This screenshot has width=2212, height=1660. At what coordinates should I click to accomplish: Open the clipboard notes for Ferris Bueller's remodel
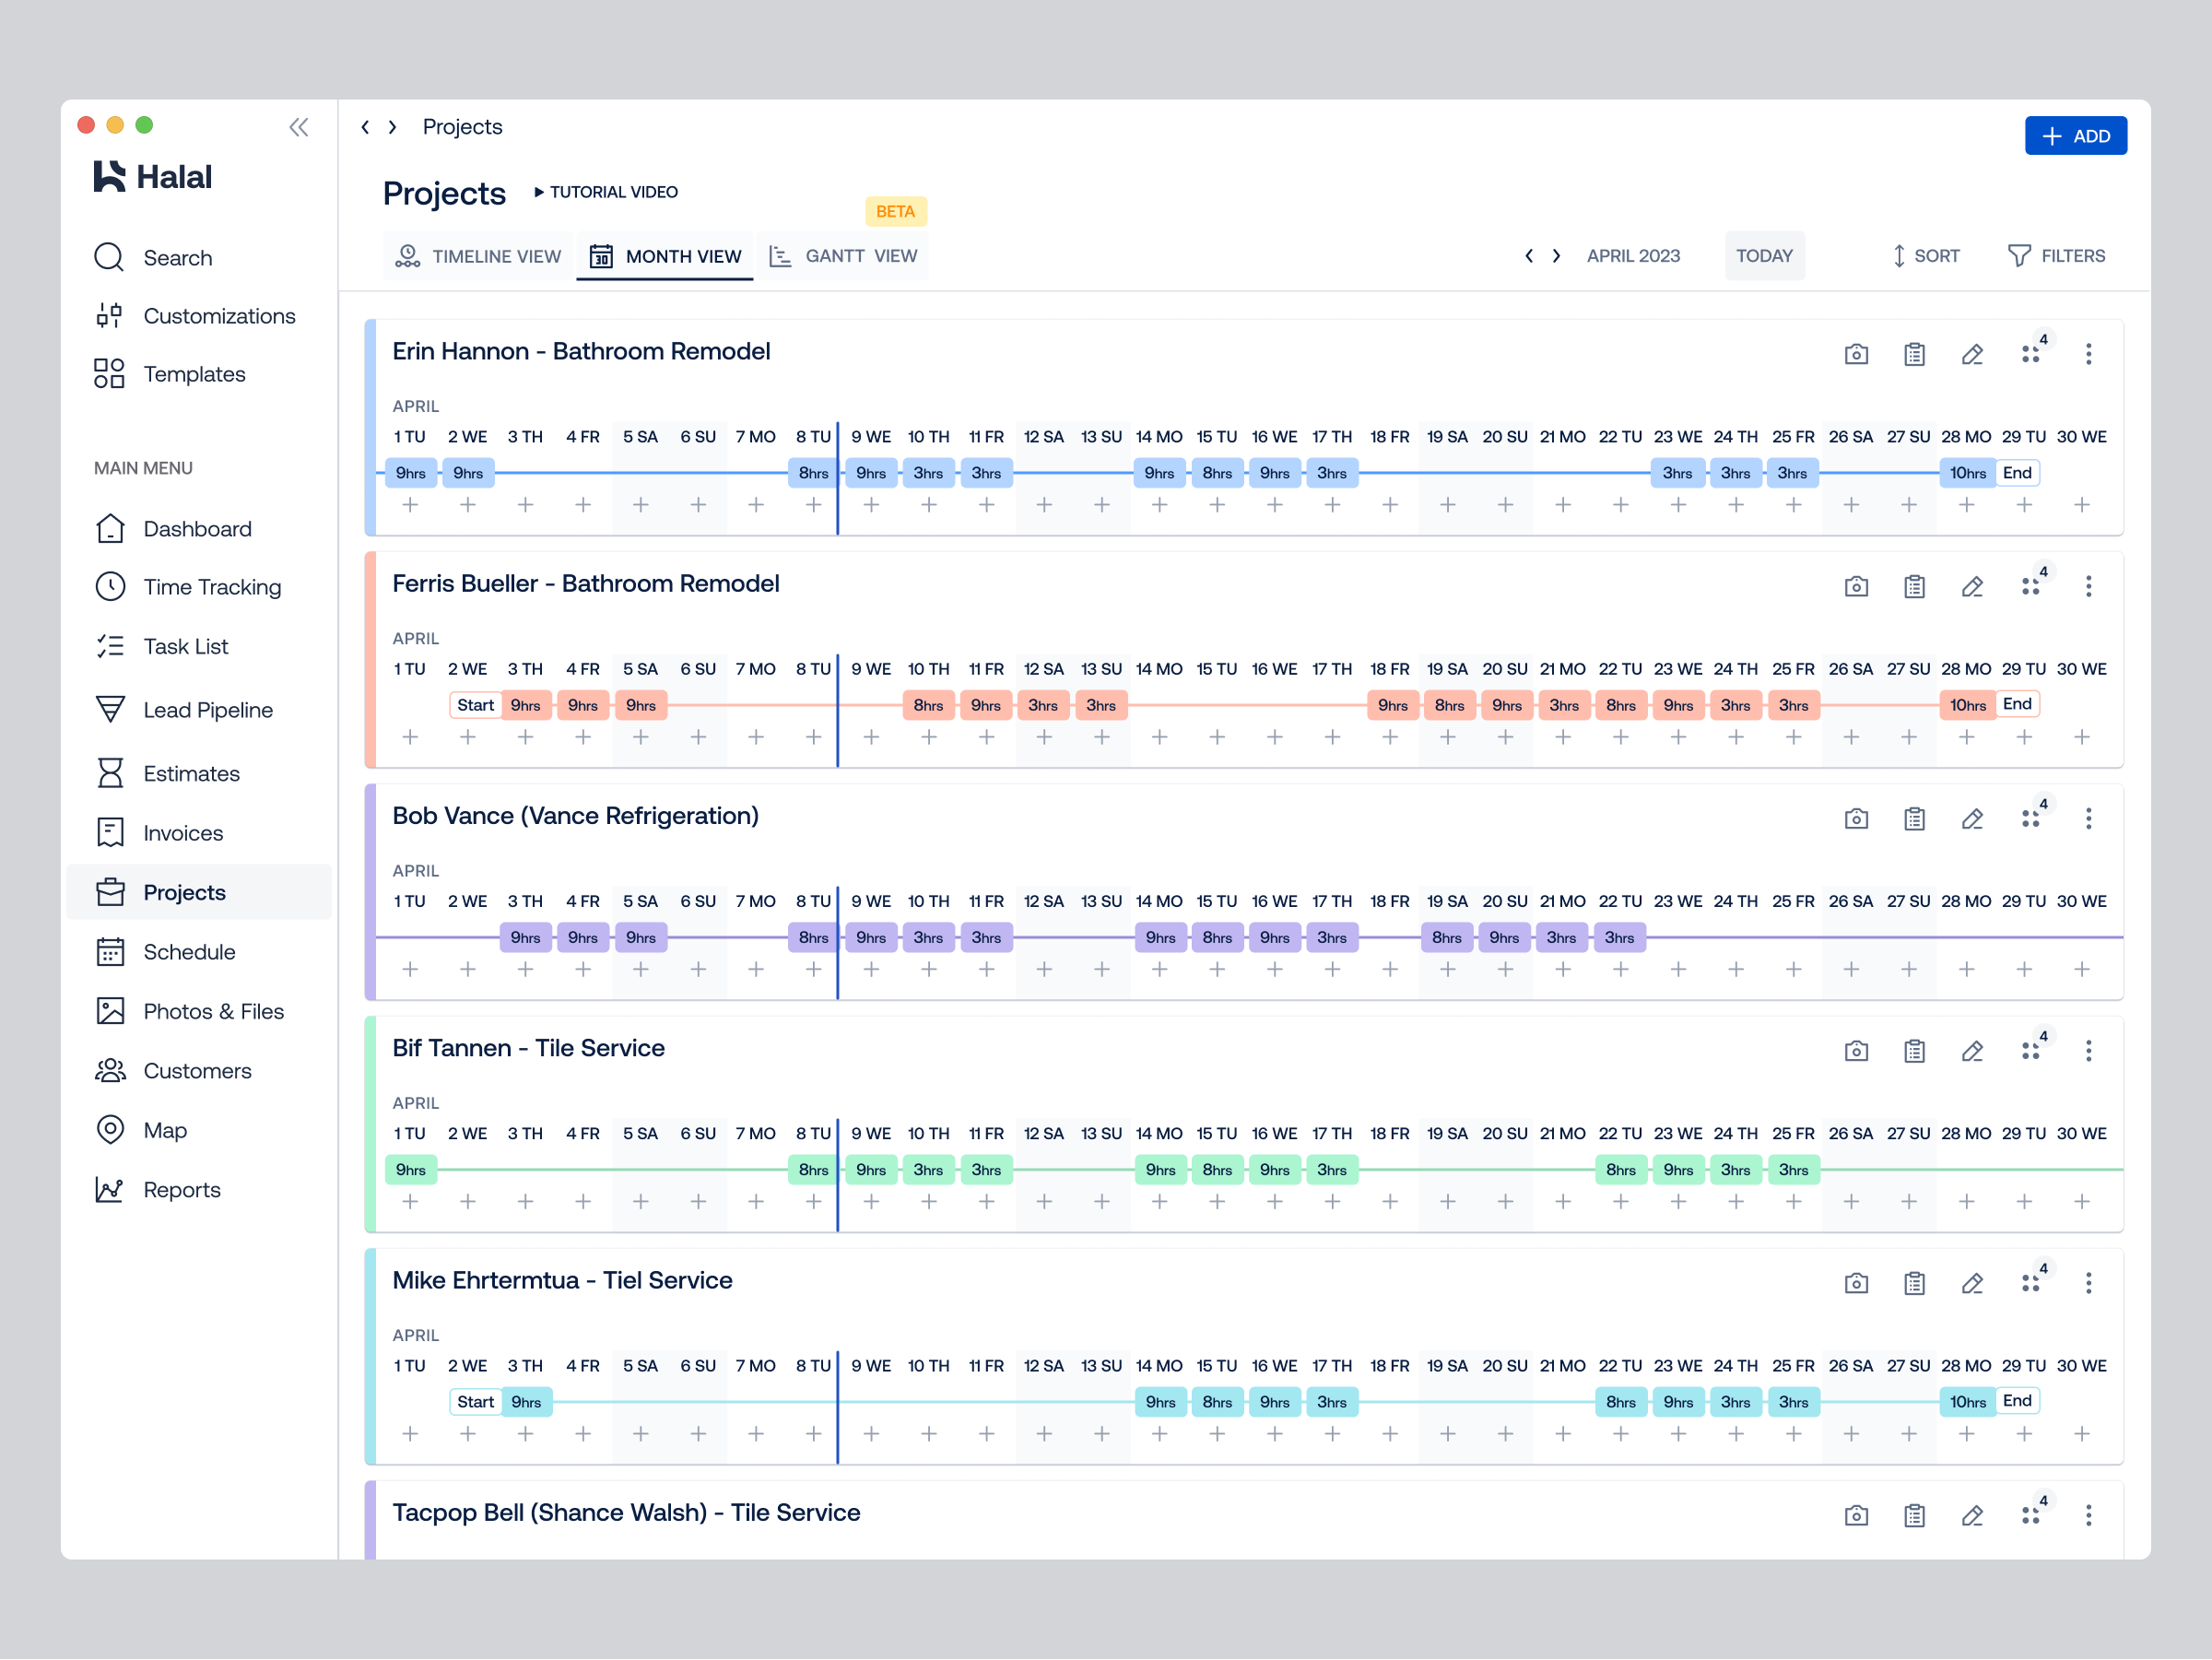click(x=1914, y=586)
